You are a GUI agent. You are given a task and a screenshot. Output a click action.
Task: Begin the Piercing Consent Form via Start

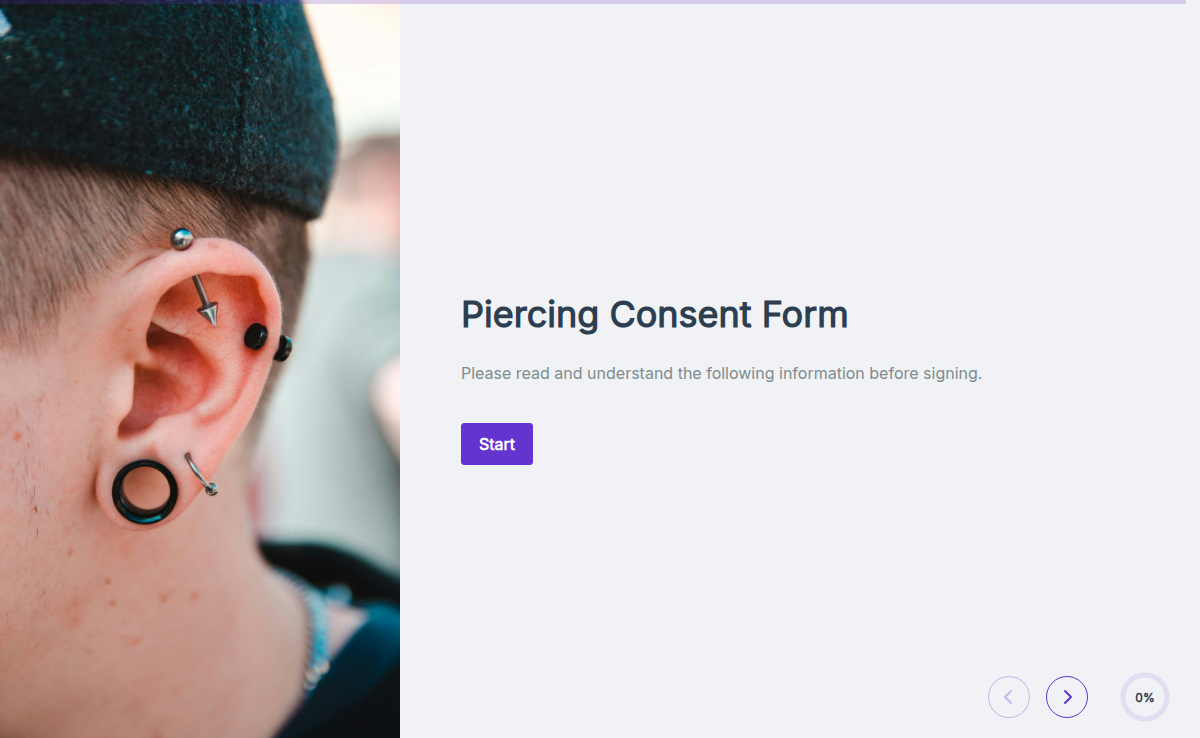496,443
